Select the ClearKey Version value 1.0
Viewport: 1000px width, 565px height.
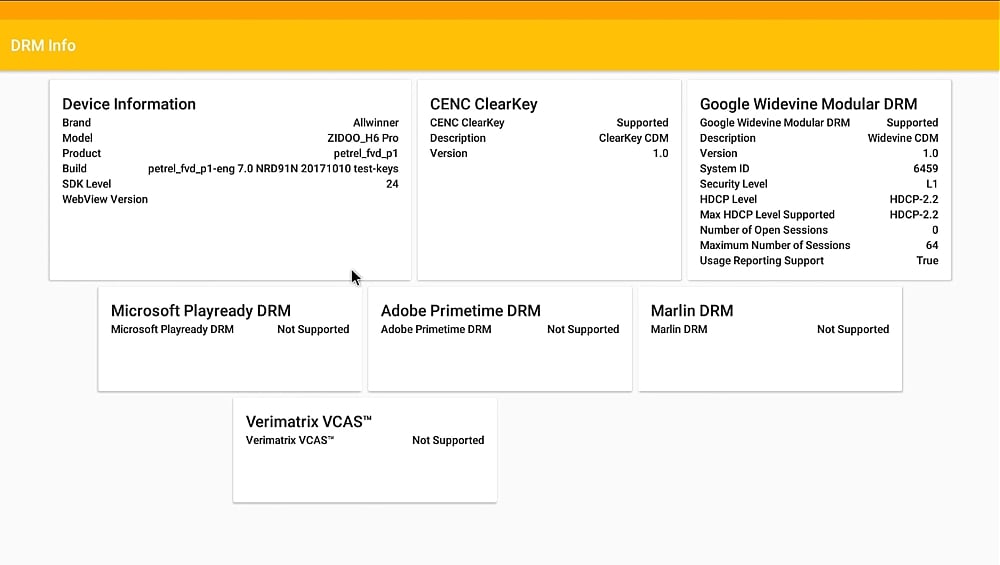tap(661, 153)
